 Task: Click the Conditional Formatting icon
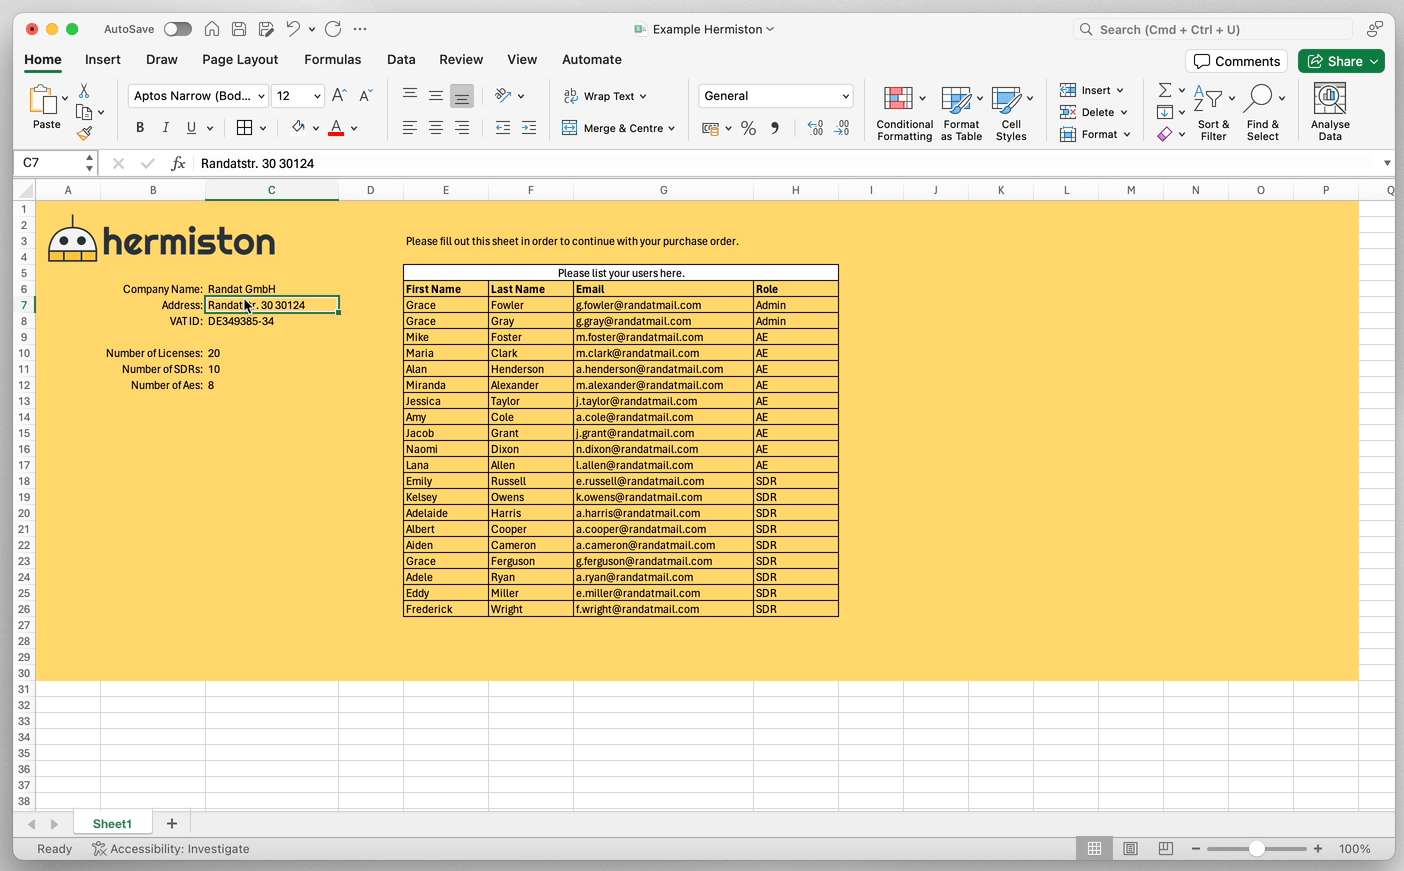898,99
